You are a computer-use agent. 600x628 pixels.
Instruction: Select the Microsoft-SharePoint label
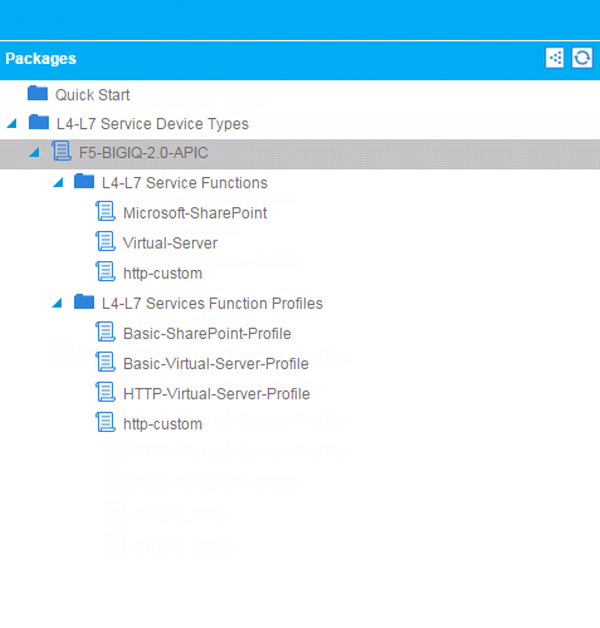(x=195, y=213)
